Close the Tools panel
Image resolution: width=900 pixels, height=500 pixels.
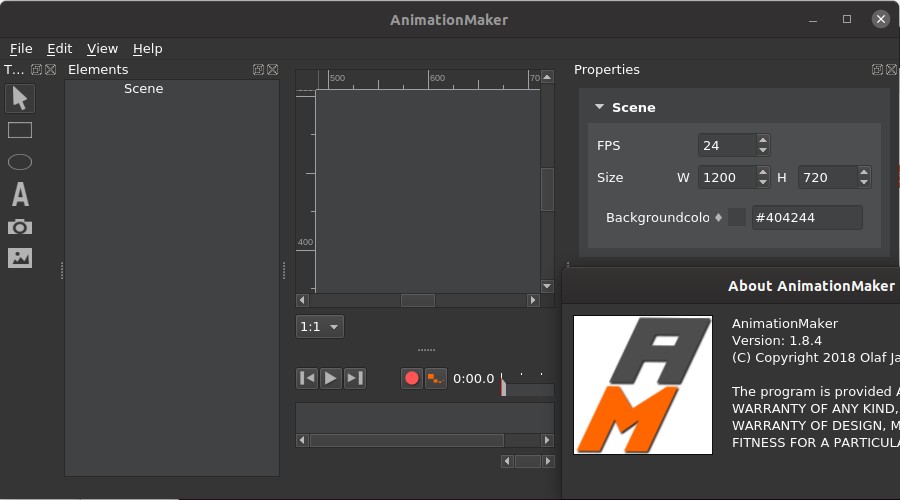pyautogui.click(x=51, y=69)
